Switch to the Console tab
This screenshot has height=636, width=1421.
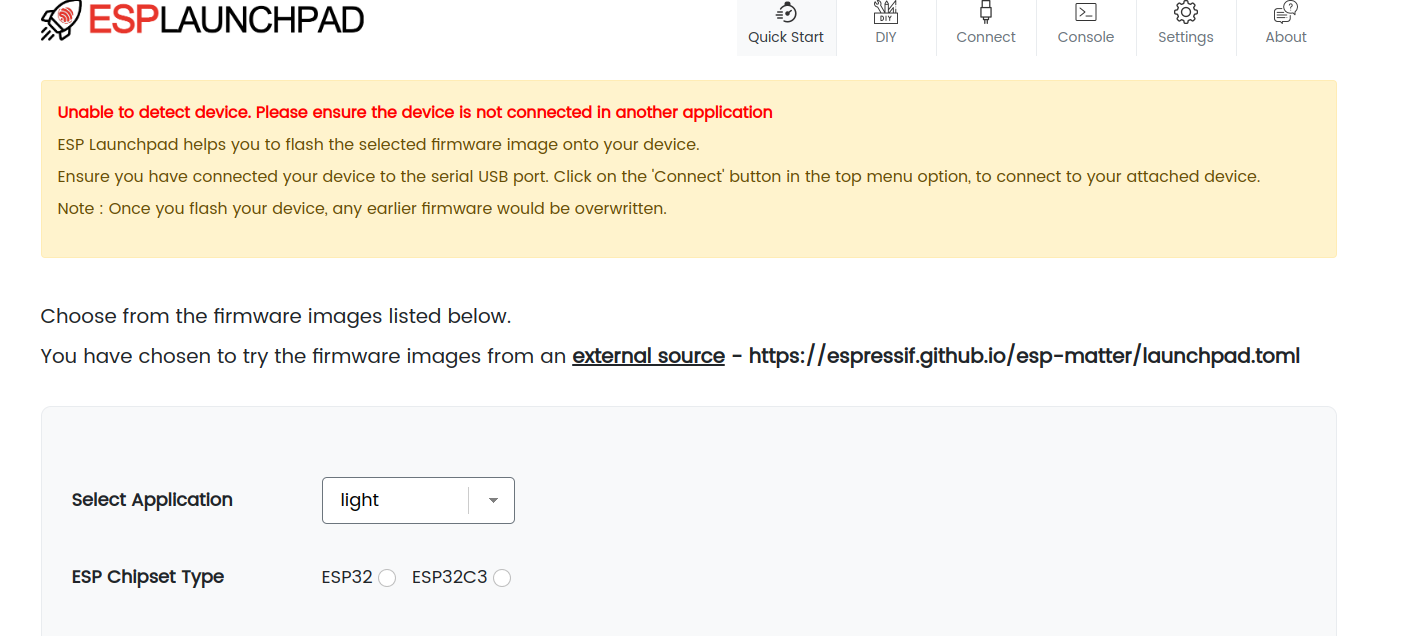pos(1086,27)
